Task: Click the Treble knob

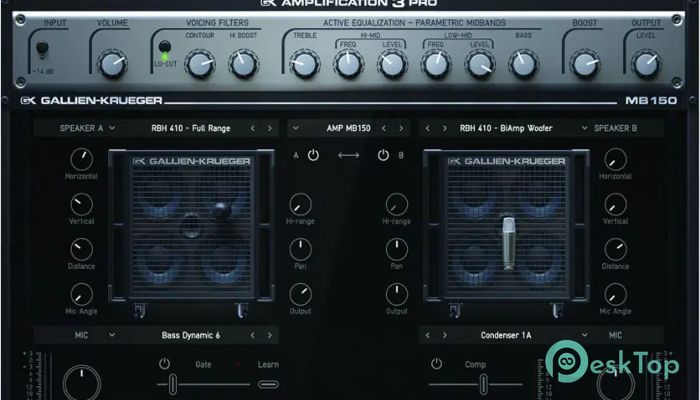Action: click(305, 65)
